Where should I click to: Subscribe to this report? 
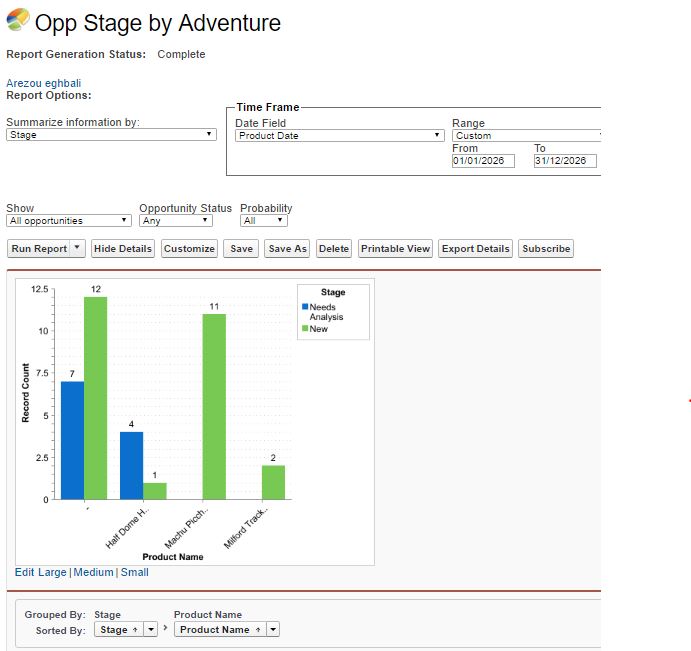tap(546, 249)
